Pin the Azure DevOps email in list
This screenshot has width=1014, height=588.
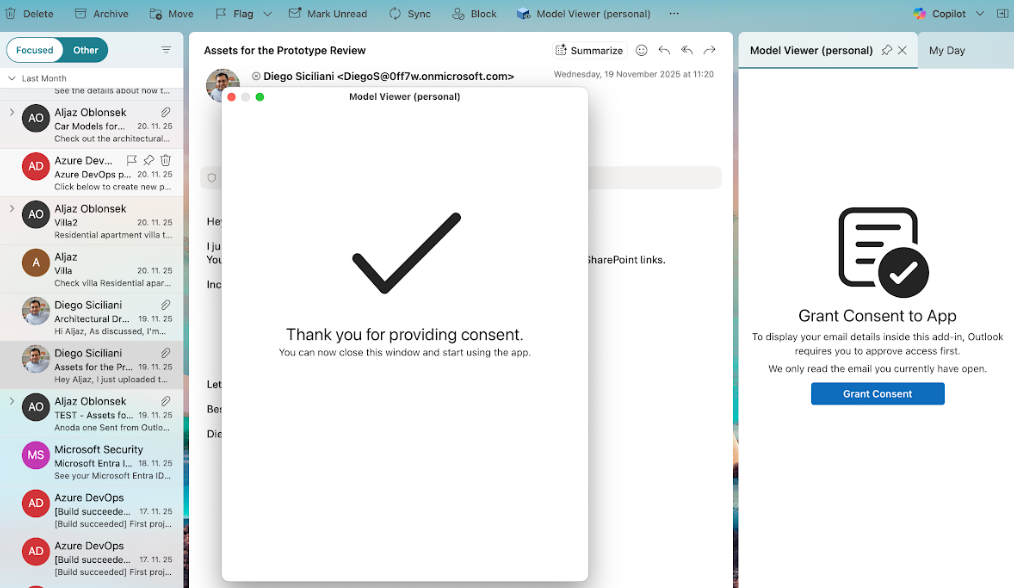[149, 160]
